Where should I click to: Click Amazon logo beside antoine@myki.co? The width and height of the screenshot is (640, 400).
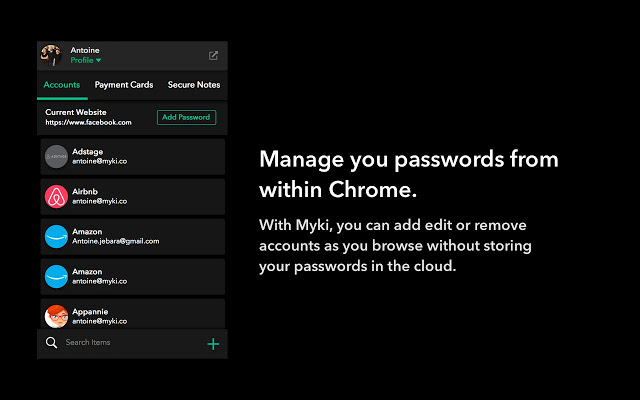point(56,276)
